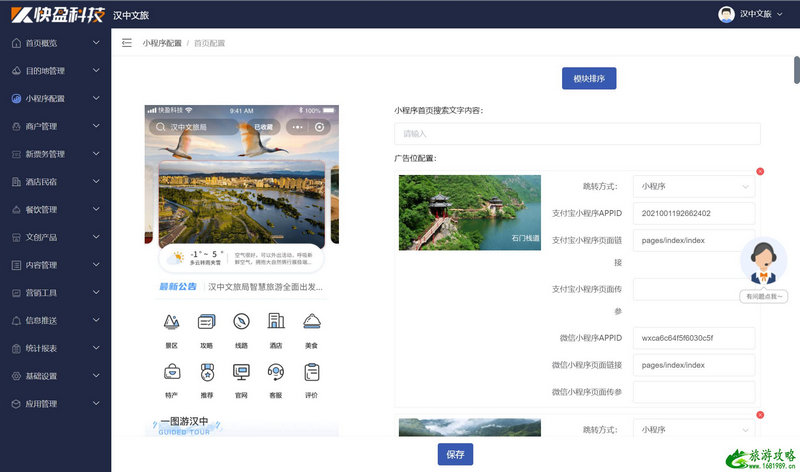Viewport: 800px width, 472px height.
Task: Tap the 攻略 guide icon in preview
Action: [x=206, y=322]
